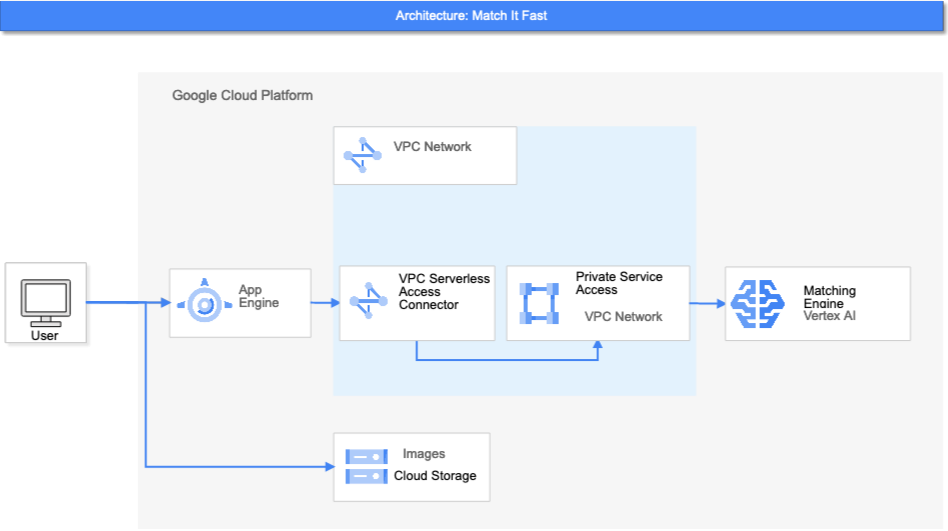Click the User monitor icon
This screenshot has height=531, width=948.
click(46, 302)
